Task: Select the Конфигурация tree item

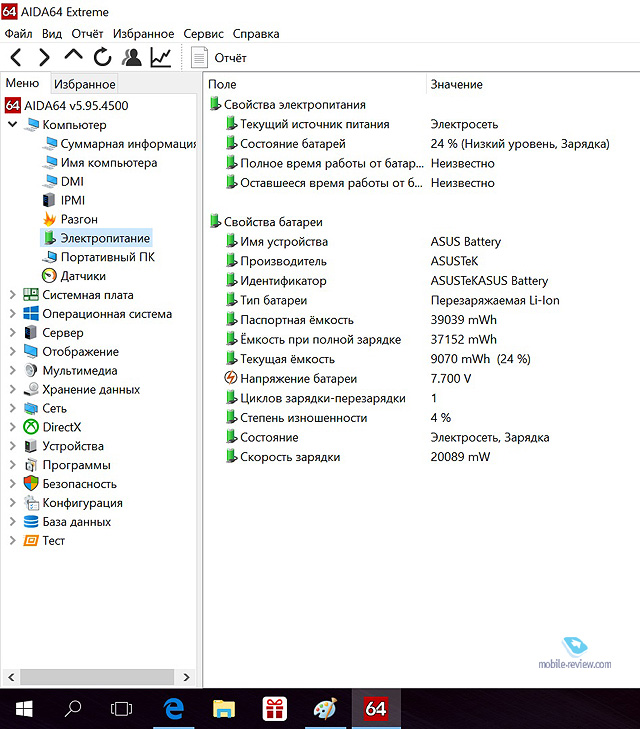Action: click(83, 503)
